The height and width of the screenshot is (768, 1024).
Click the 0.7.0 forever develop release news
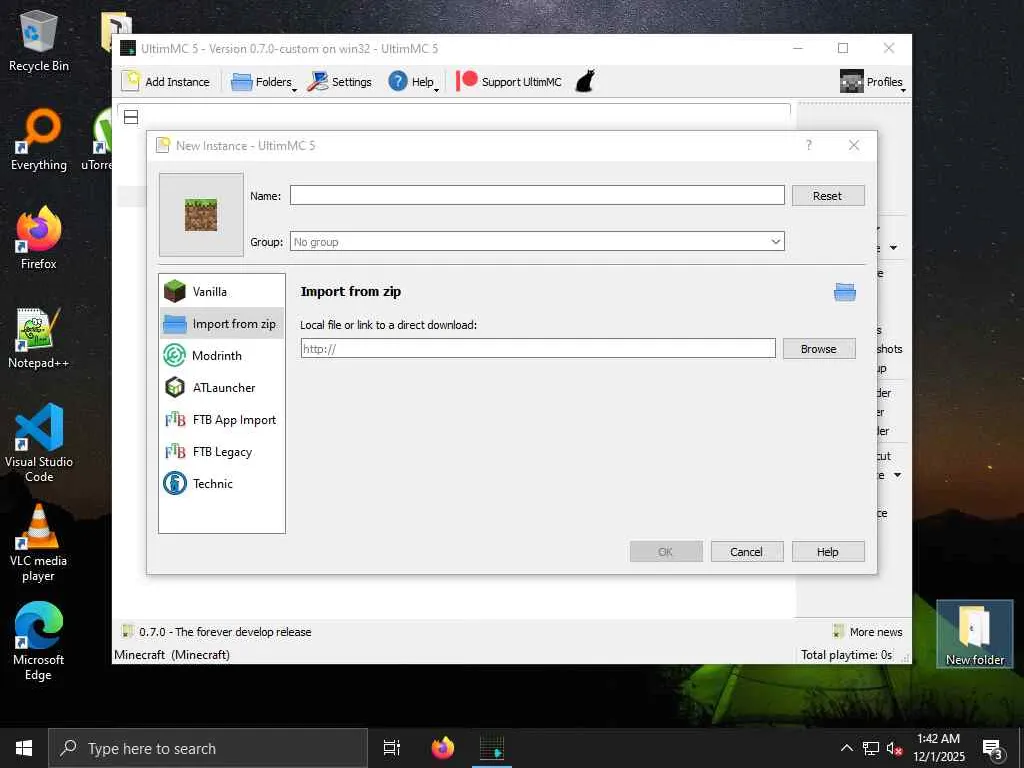click(x=216, y=632)
